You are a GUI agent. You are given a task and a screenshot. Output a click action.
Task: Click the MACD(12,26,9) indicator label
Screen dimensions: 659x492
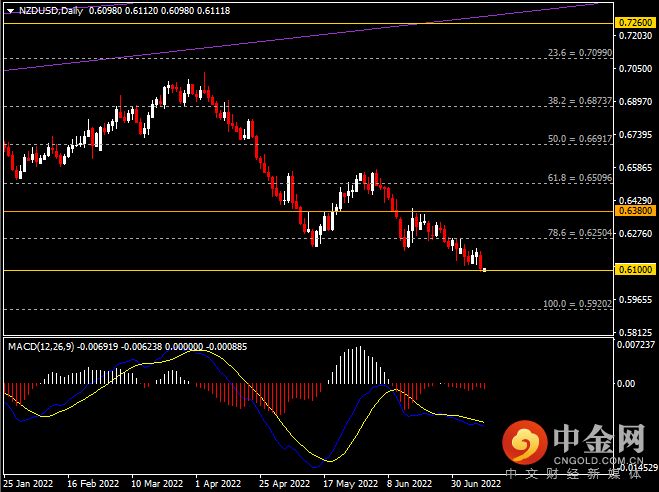[41, 347]
